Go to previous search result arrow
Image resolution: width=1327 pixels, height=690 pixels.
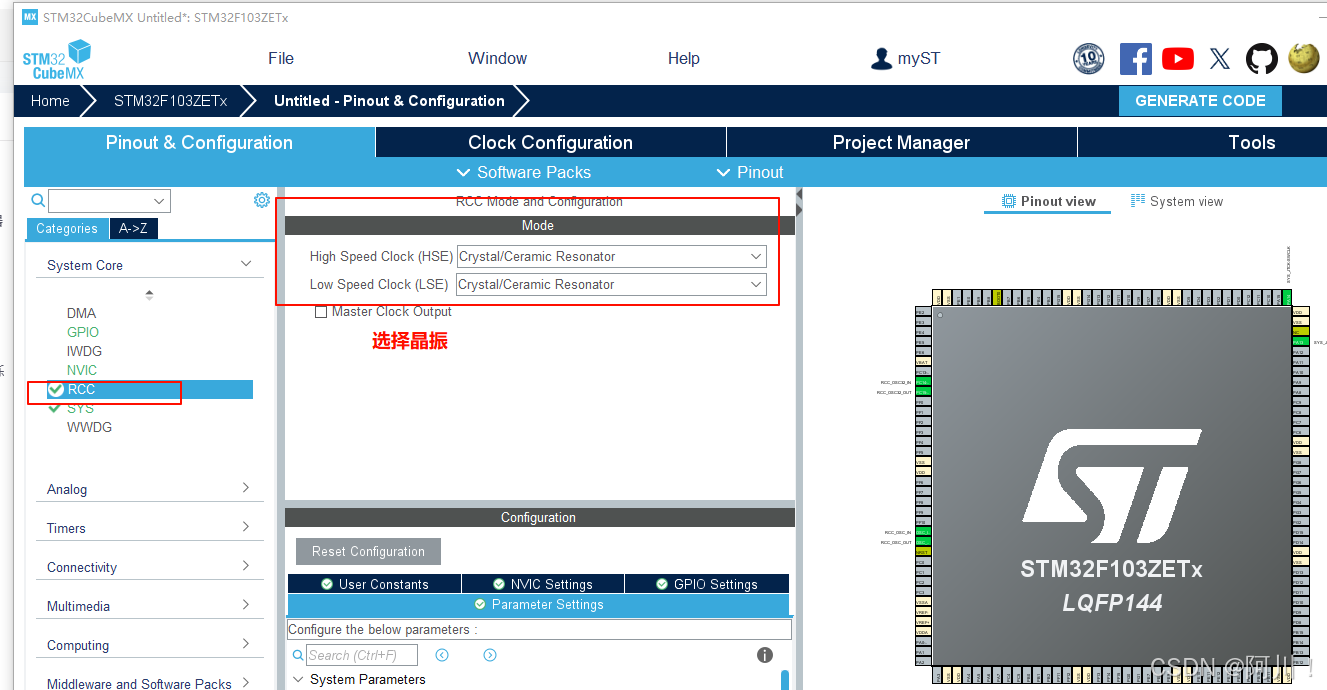tap(442, 655)
